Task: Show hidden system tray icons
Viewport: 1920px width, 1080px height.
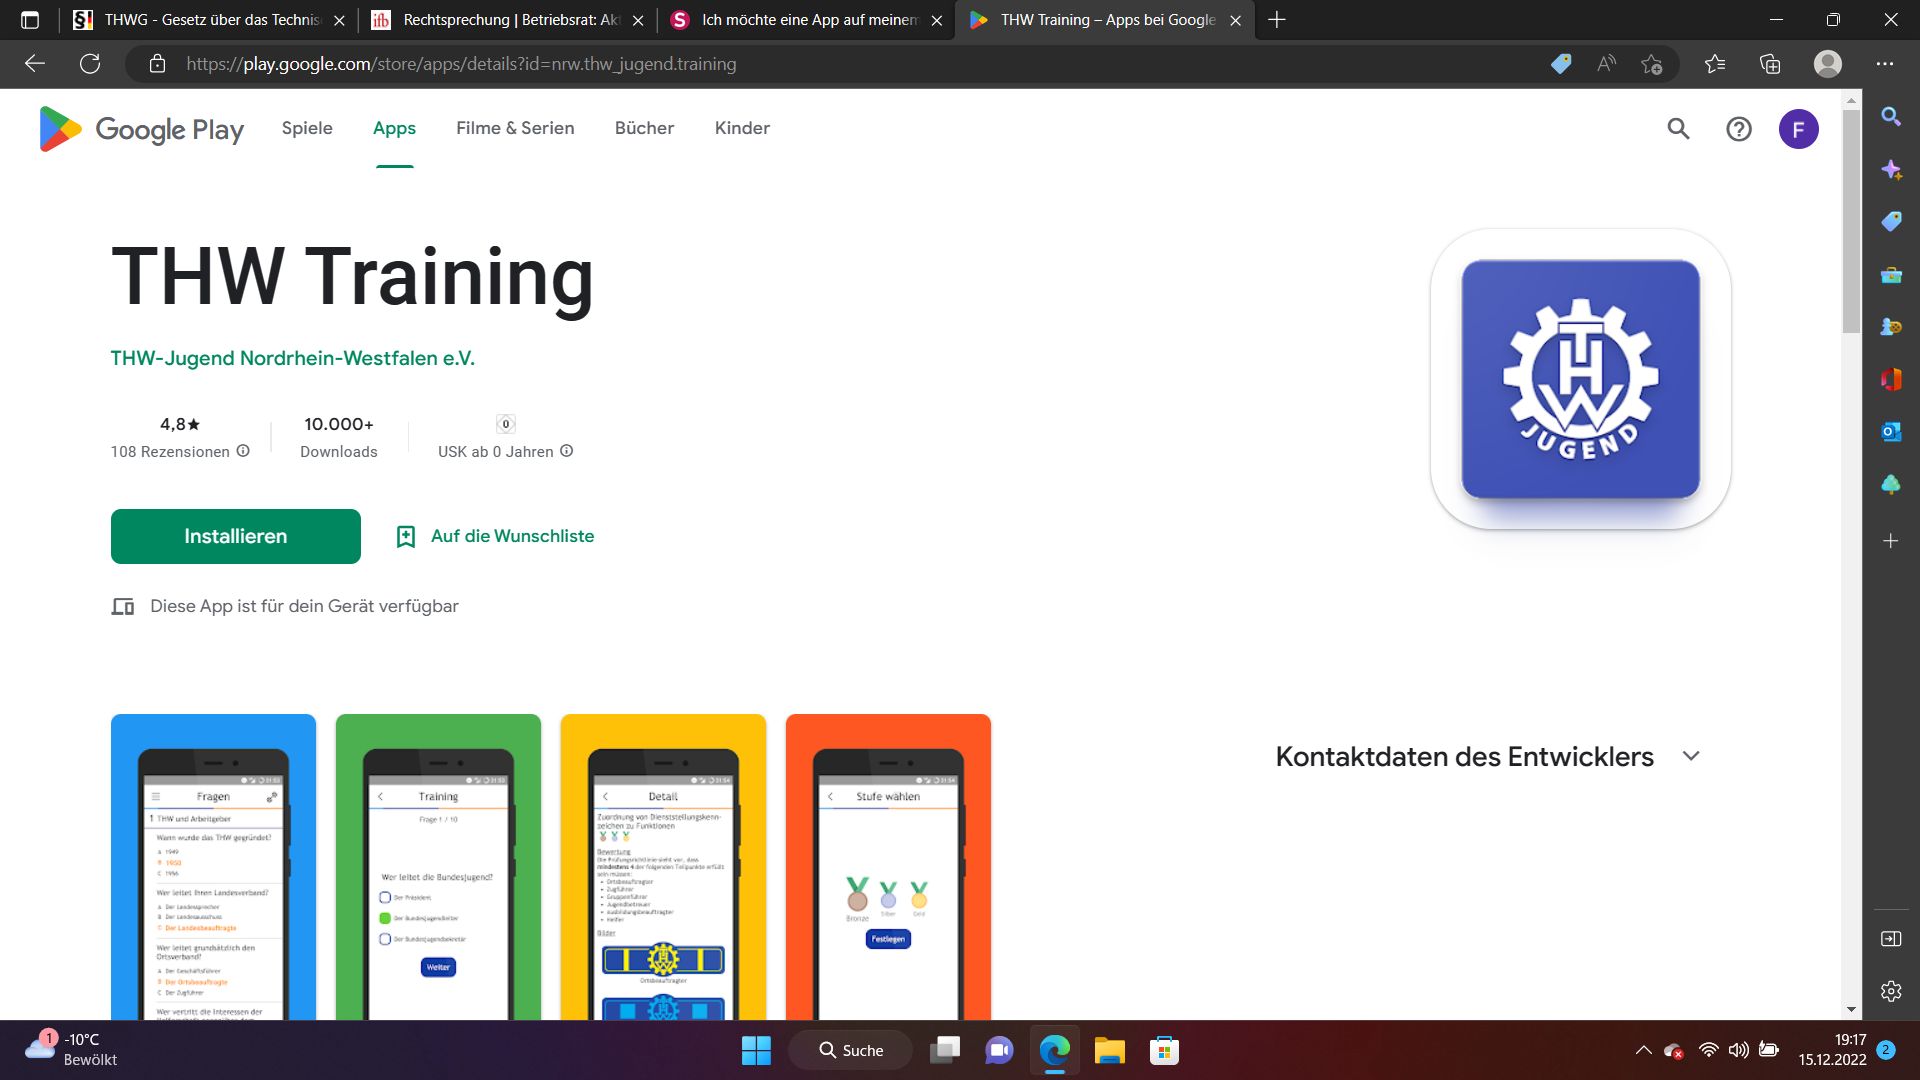Action: [1643, 1050]
